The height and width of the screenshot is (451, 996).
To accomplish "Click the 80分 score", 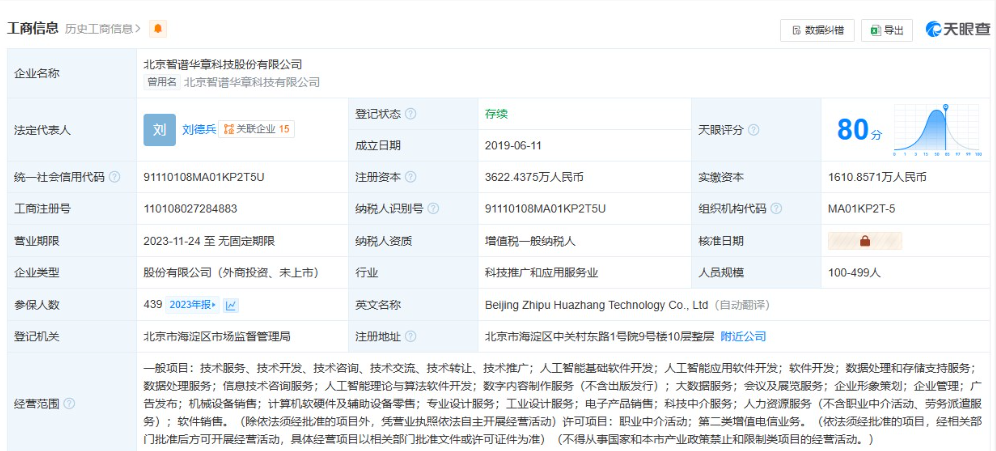I will point(859,130).
